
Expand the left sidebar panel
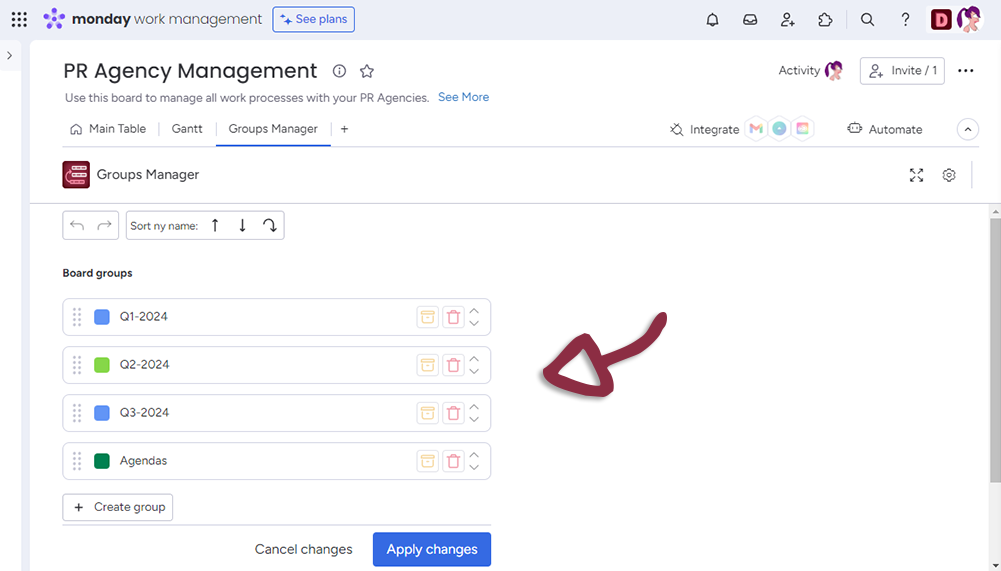coord(9,55)
